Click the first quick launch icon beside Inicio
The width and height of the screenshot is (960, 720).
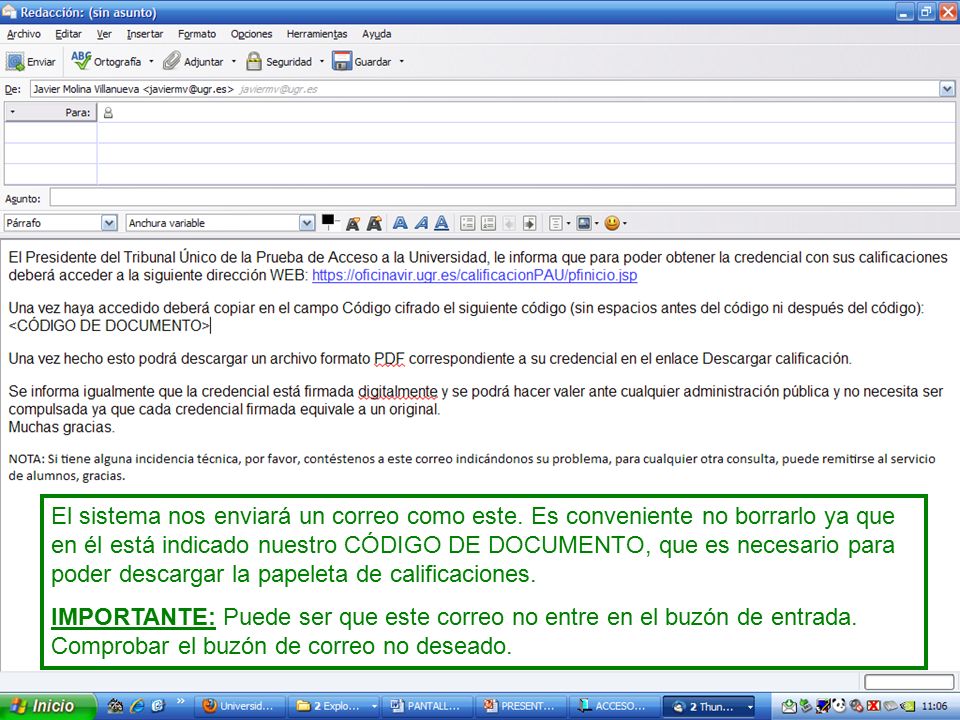click(x=114, y=706)
